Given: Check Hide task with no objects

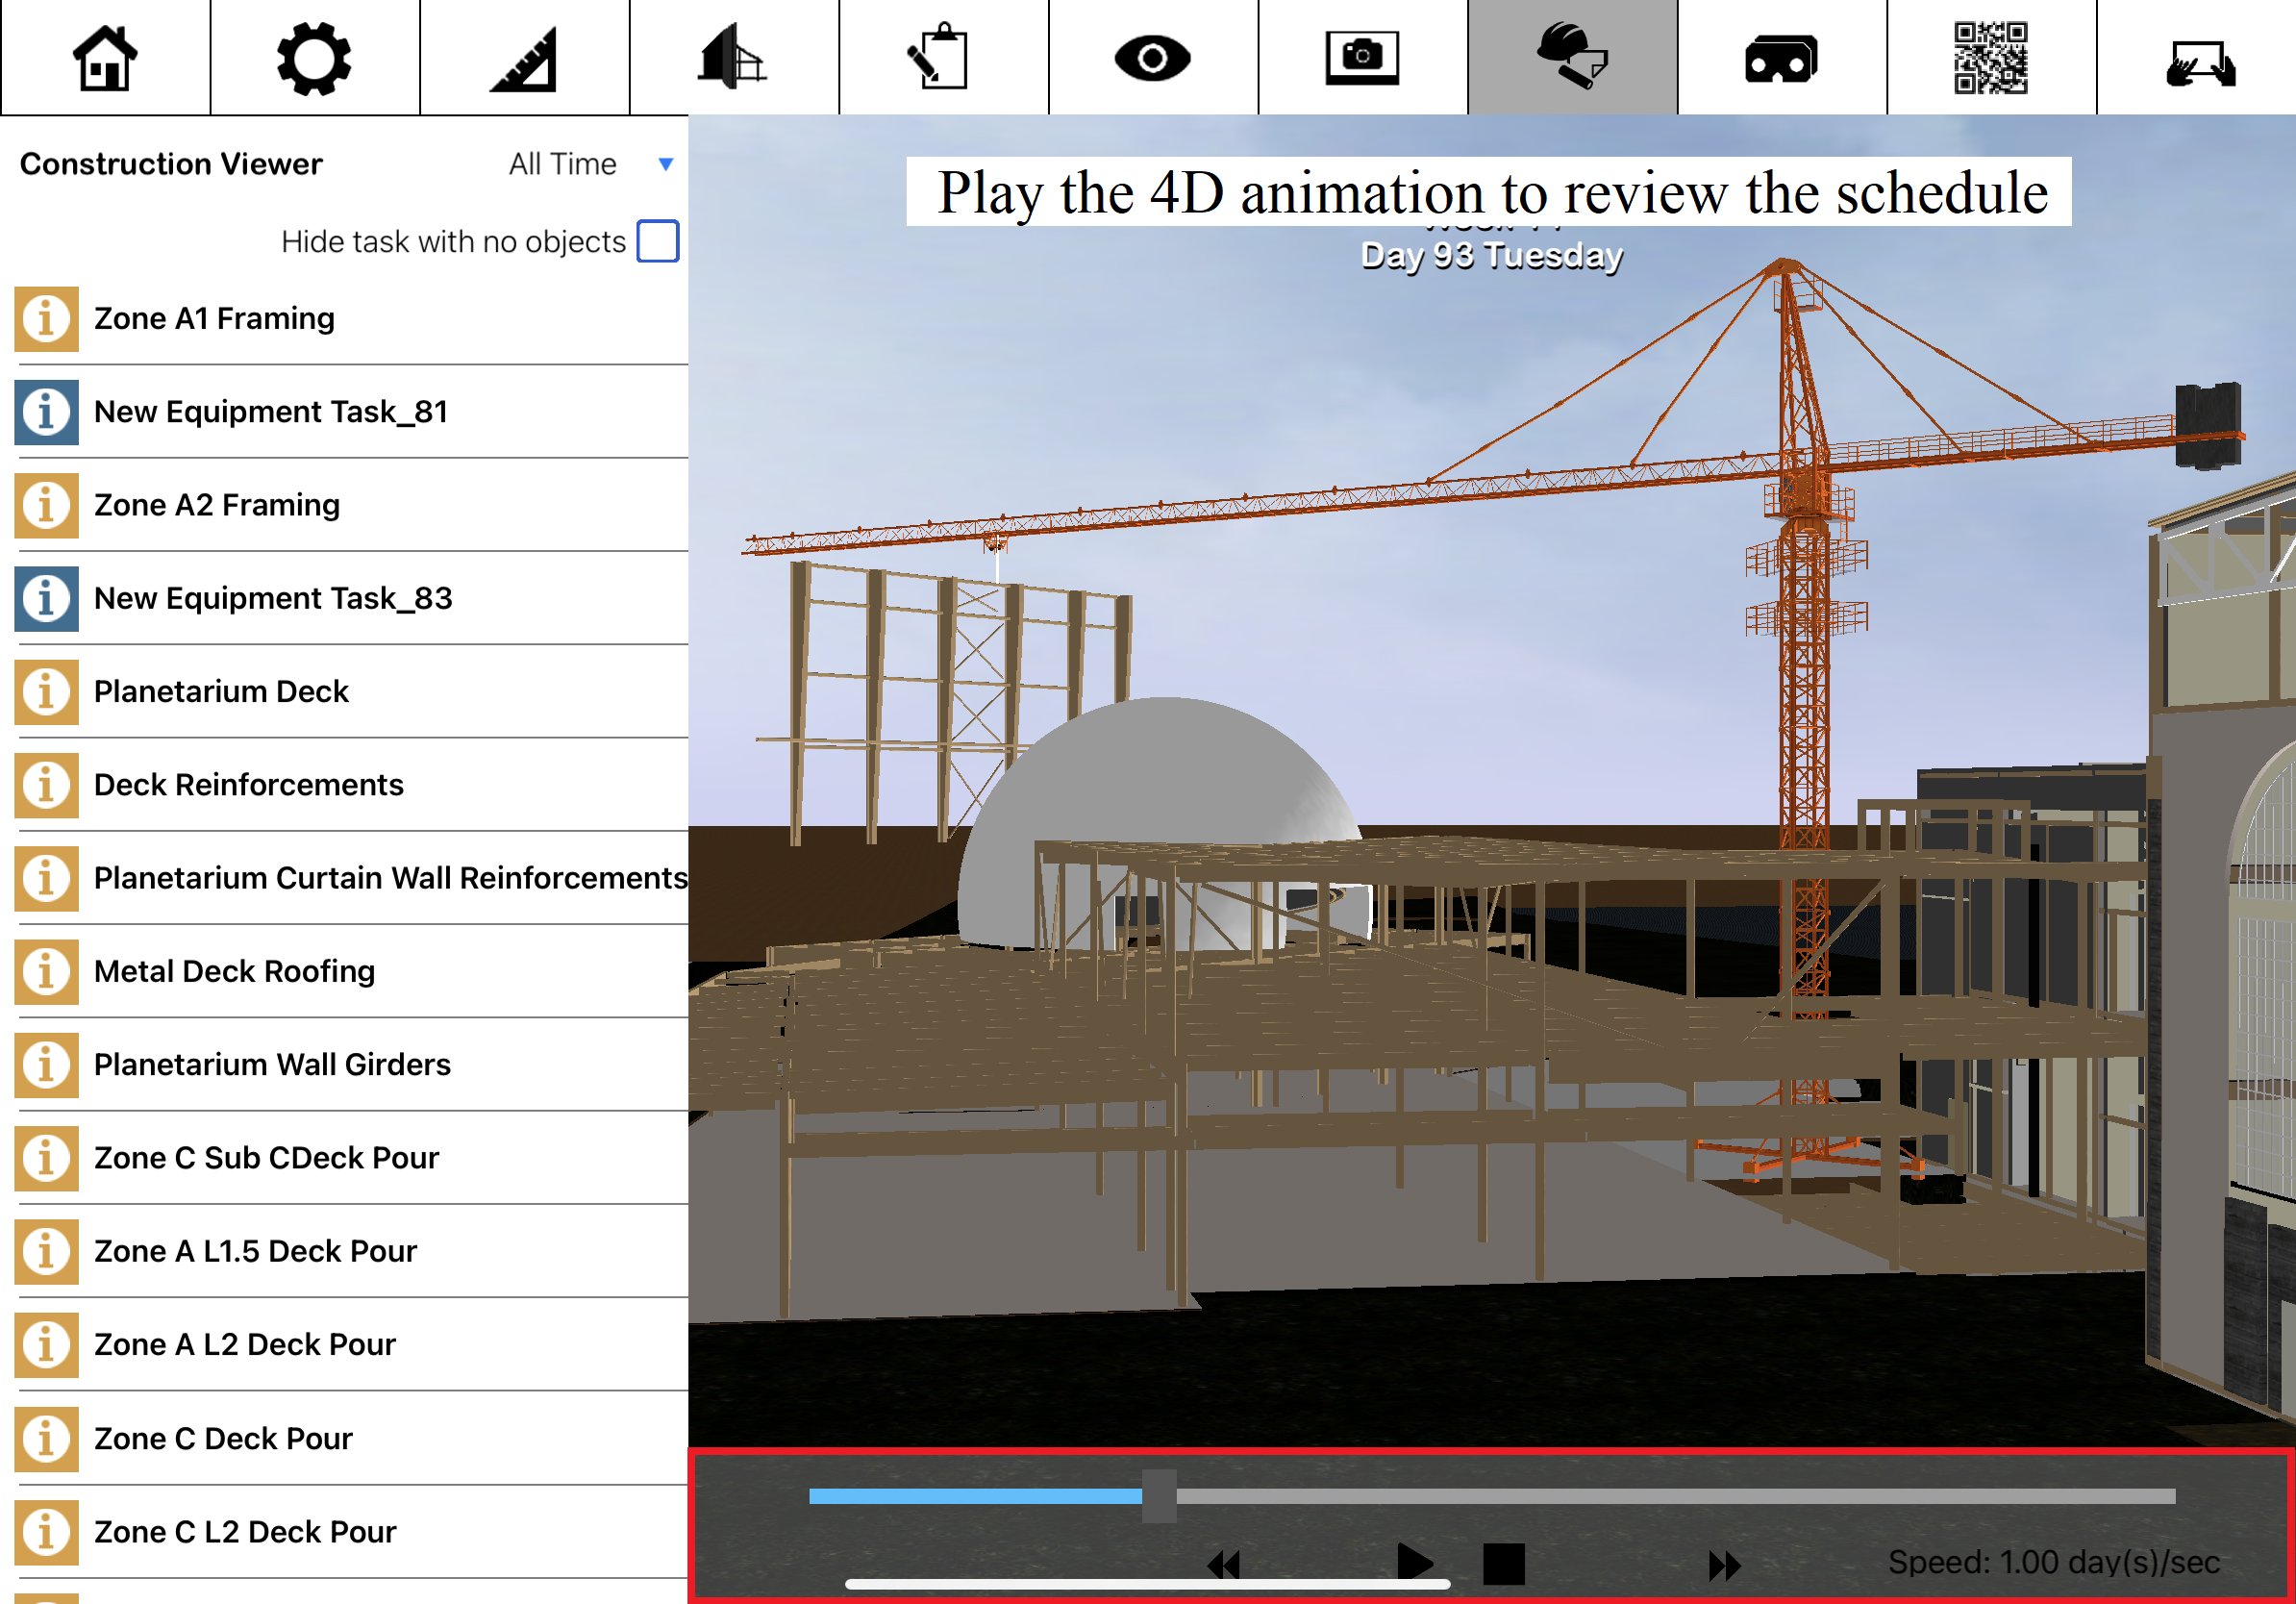Looking at the screenshot, I should (x=658, y=241).
